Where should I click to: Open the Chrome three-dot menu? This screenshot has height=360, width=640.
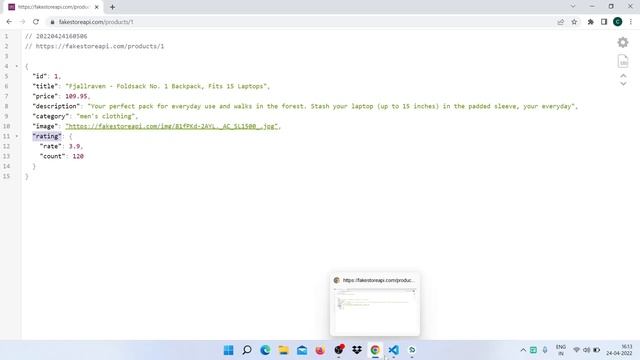(x=631, y=22)
